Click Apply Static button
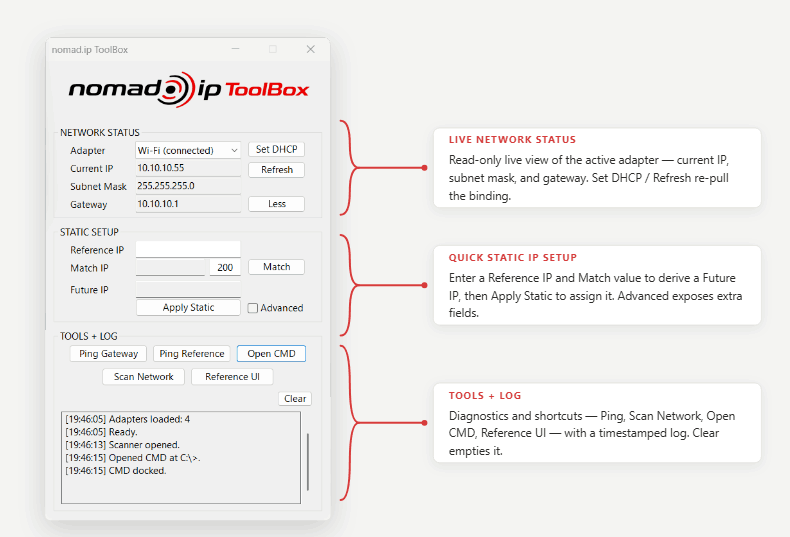The image size is (790, 537). coord(188,307)
